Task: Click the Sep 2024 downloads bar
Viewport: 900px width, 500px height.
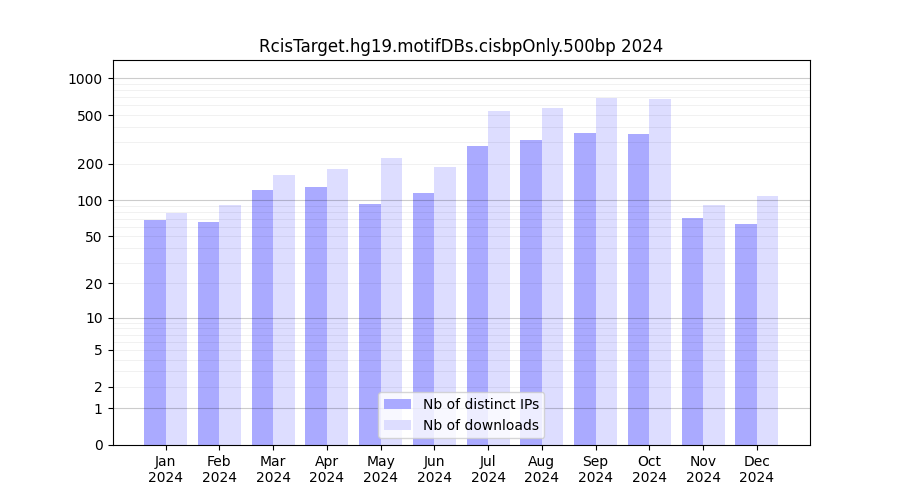Action: click(x=606, y=270)
